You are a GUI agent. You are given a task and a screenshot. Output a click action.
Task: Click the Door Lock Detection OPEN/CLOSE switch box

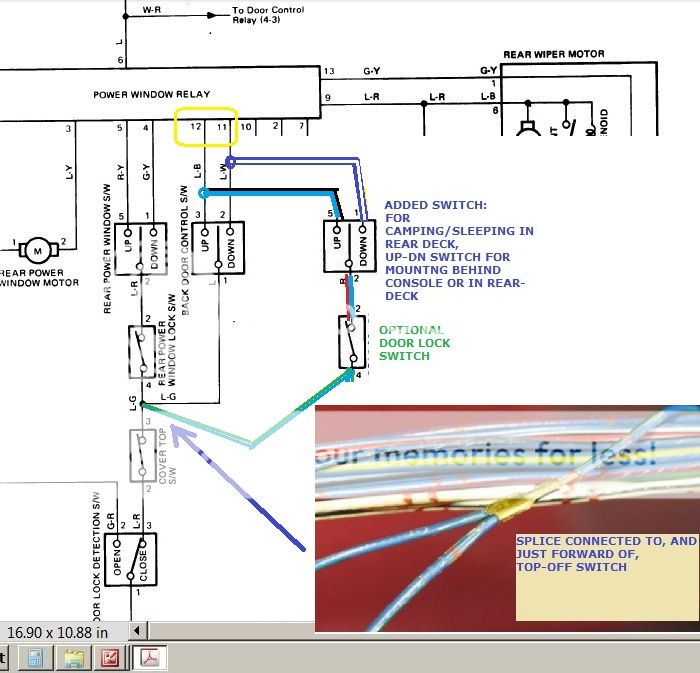point(134,557)
